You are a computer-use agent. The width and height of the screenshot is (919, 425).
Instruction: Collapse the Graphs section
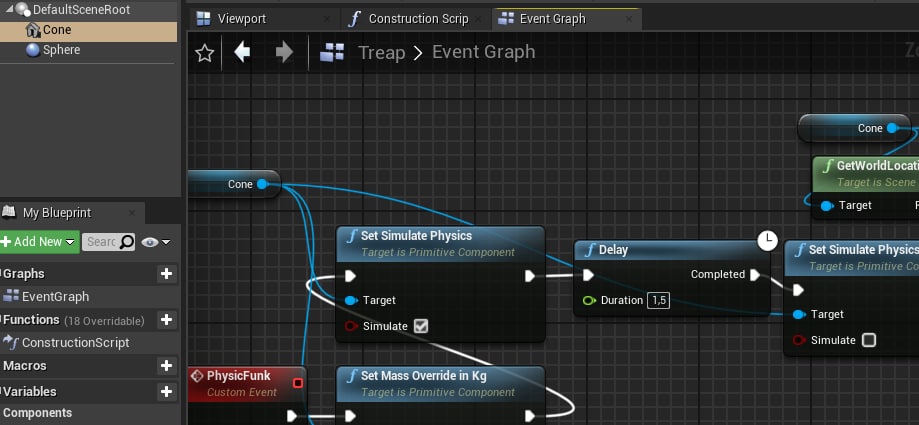[23, 274]
